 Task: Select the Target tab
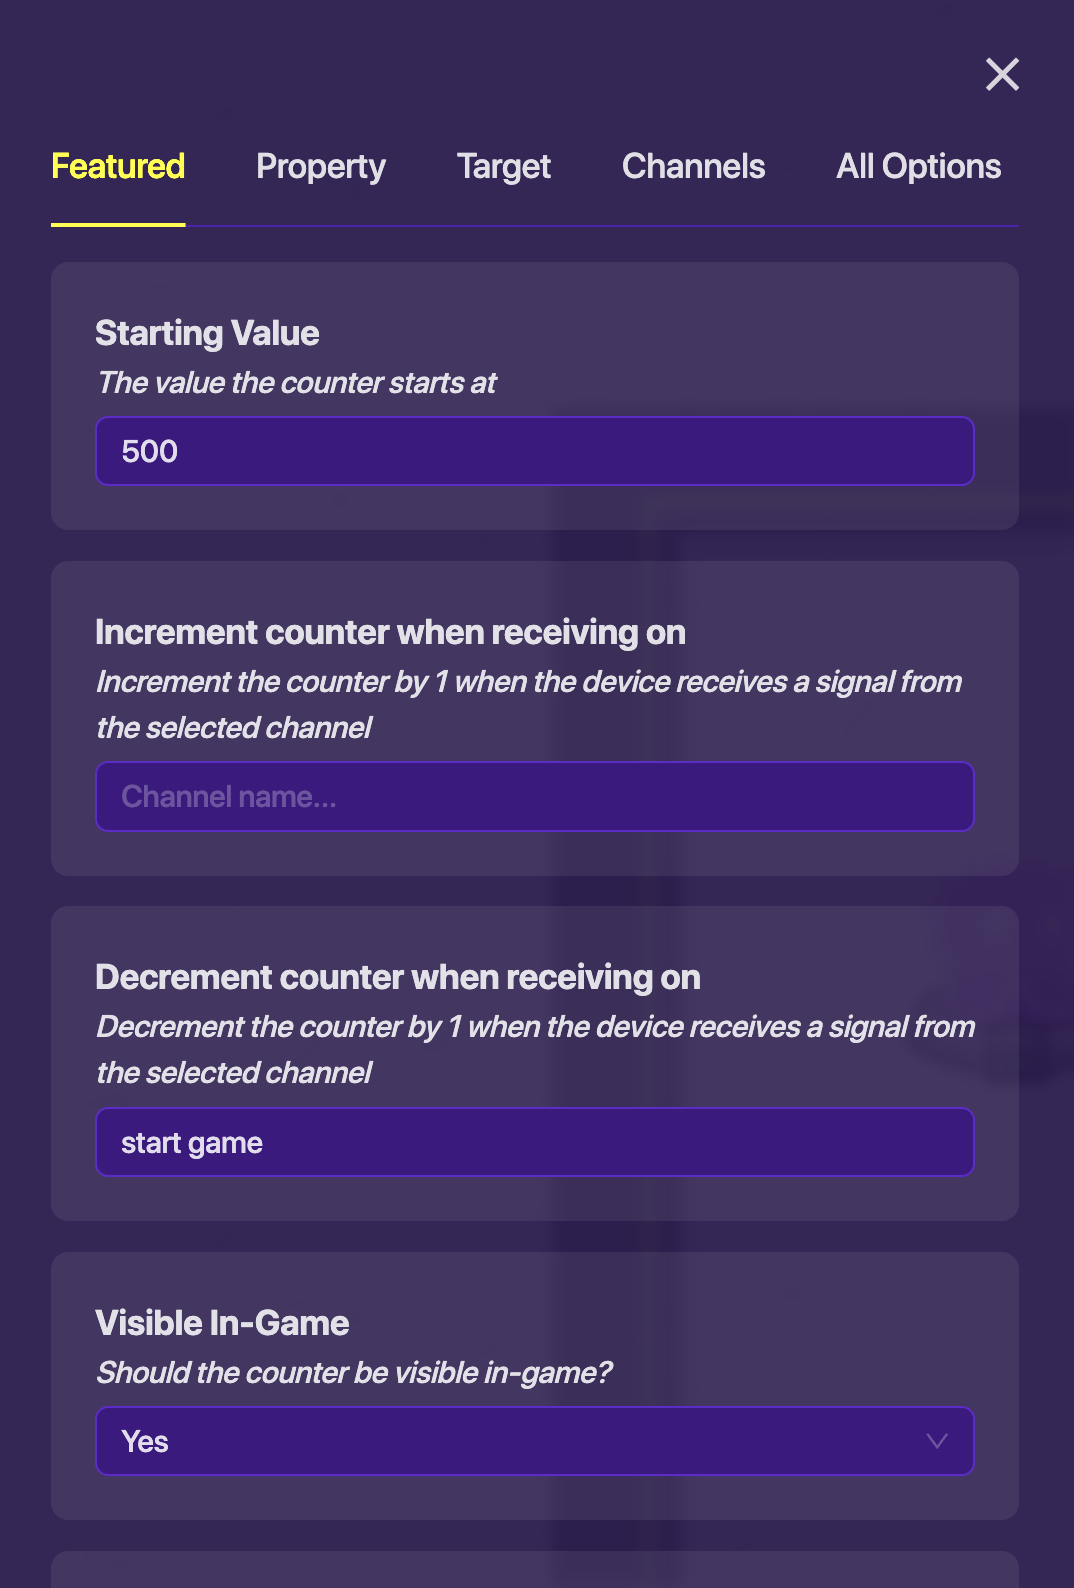coord(504,166)
